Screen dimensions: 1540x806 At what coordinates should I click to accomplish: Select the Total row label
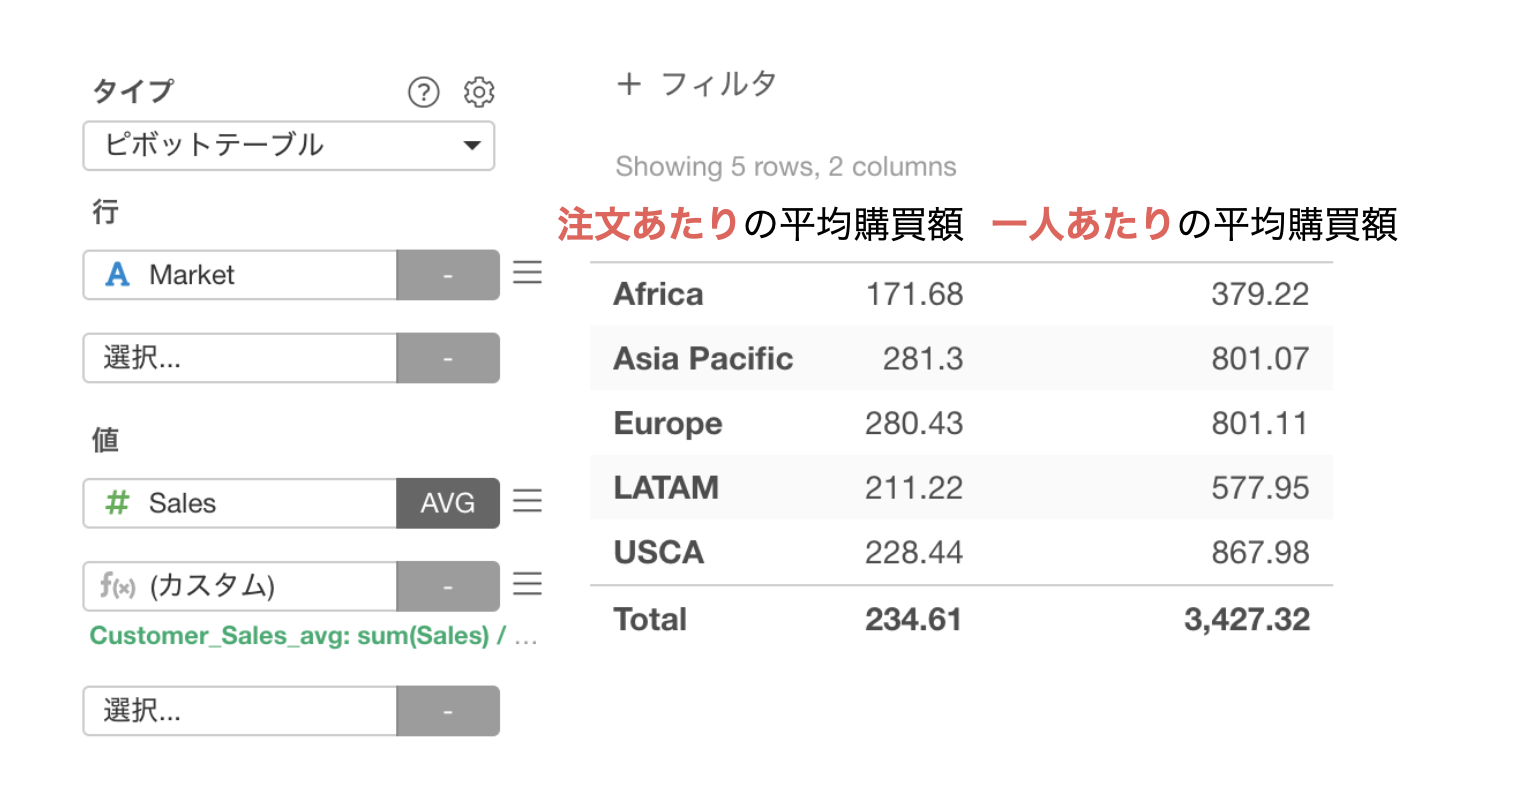pyautogui.click(x=650, y=620)
